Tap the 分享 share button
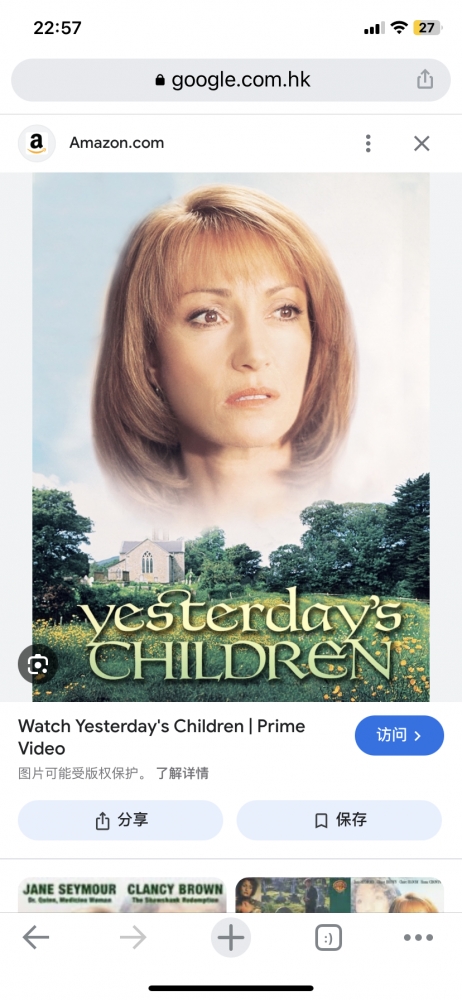Image resolution: width=462 pixels, height=1000 pixels. [121, 820]
